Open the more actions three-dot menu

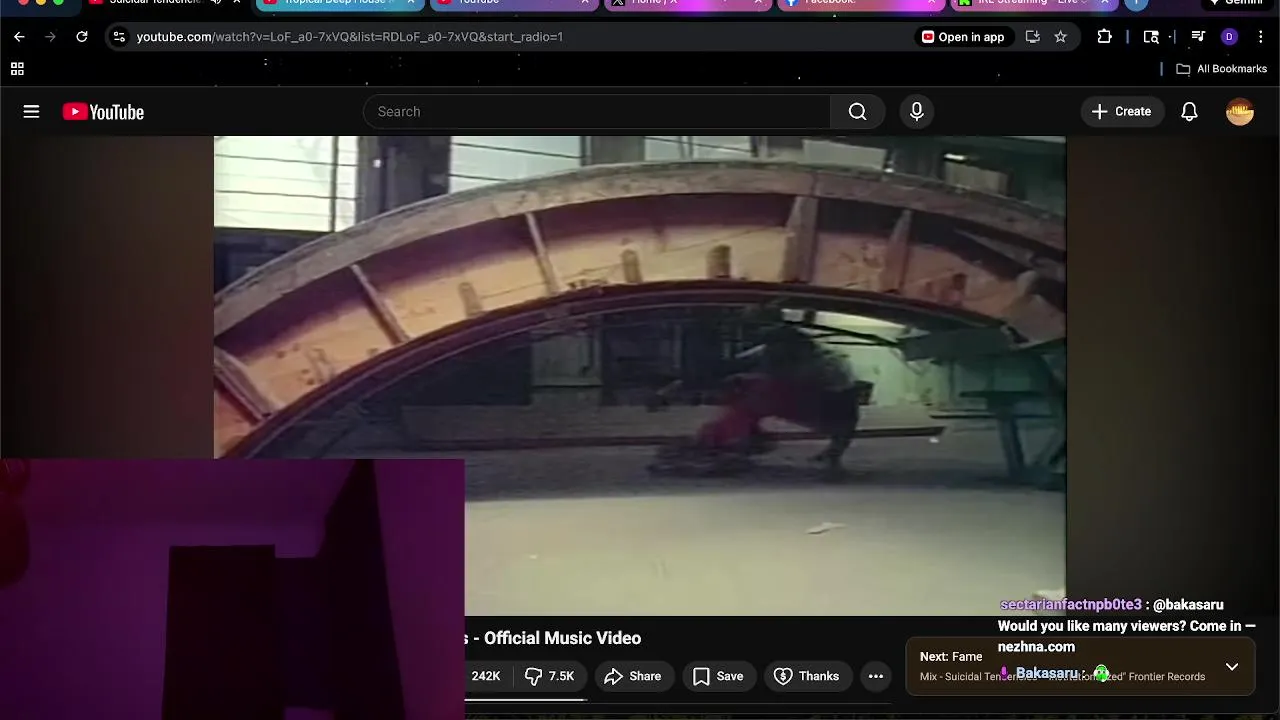(x=876, y=677)
